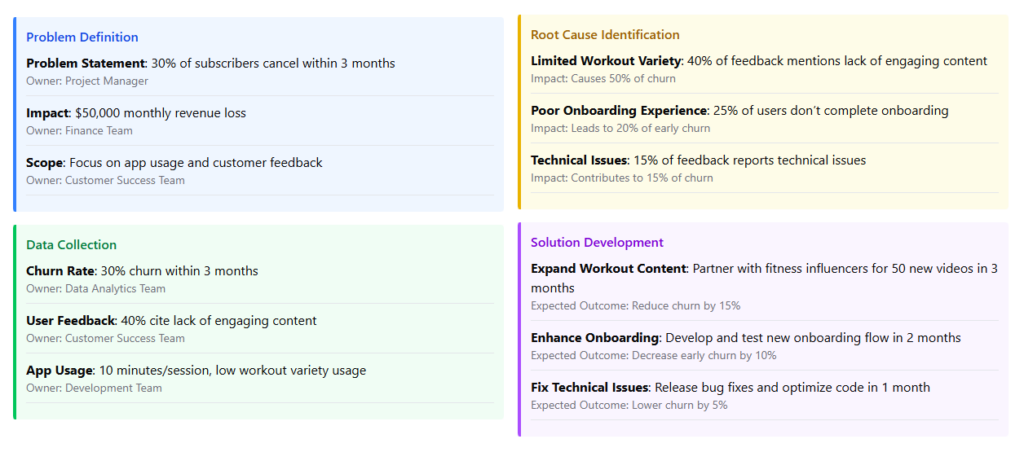
Task: Select the Poor Onboarding Experience item
Action: click(619, 110)
